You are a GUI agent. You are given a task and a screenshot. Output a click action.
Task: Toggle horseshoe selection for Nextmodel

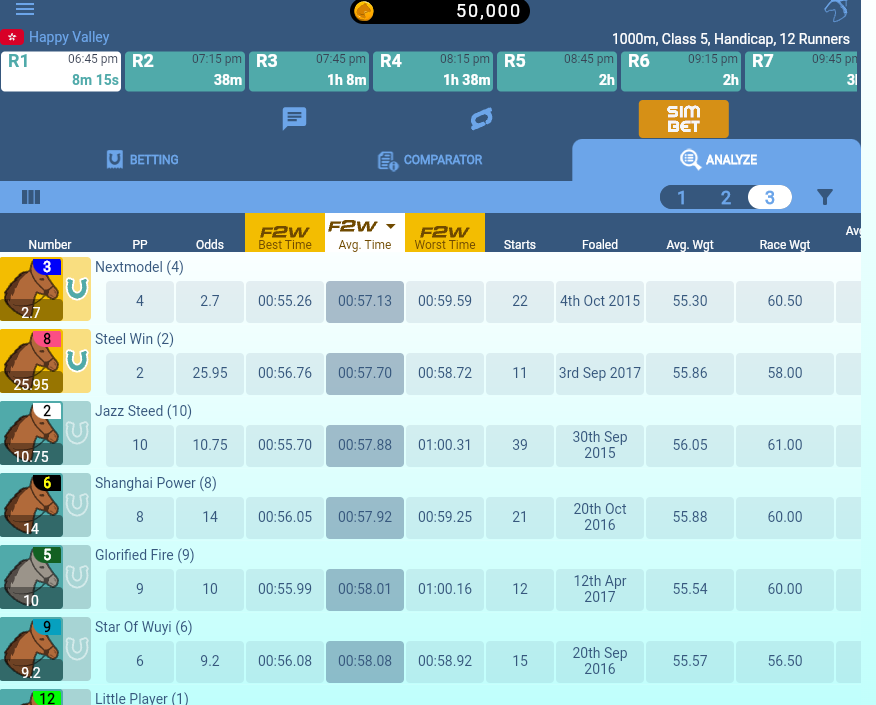click(77, 289)
